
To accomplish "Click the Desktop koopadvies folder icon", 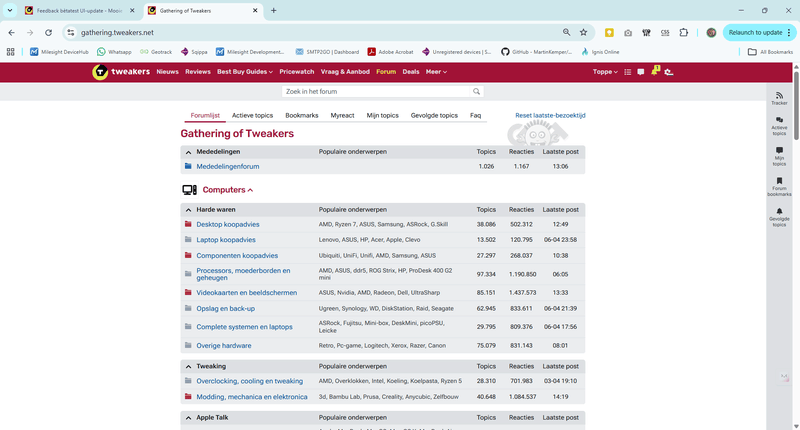I will coord(188,224).
